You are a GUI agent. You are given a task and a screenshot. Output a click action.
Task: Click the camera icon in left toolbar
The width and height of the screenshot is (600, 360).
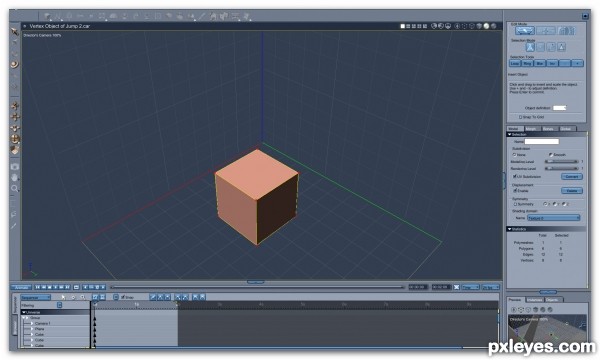click(15, 167)
